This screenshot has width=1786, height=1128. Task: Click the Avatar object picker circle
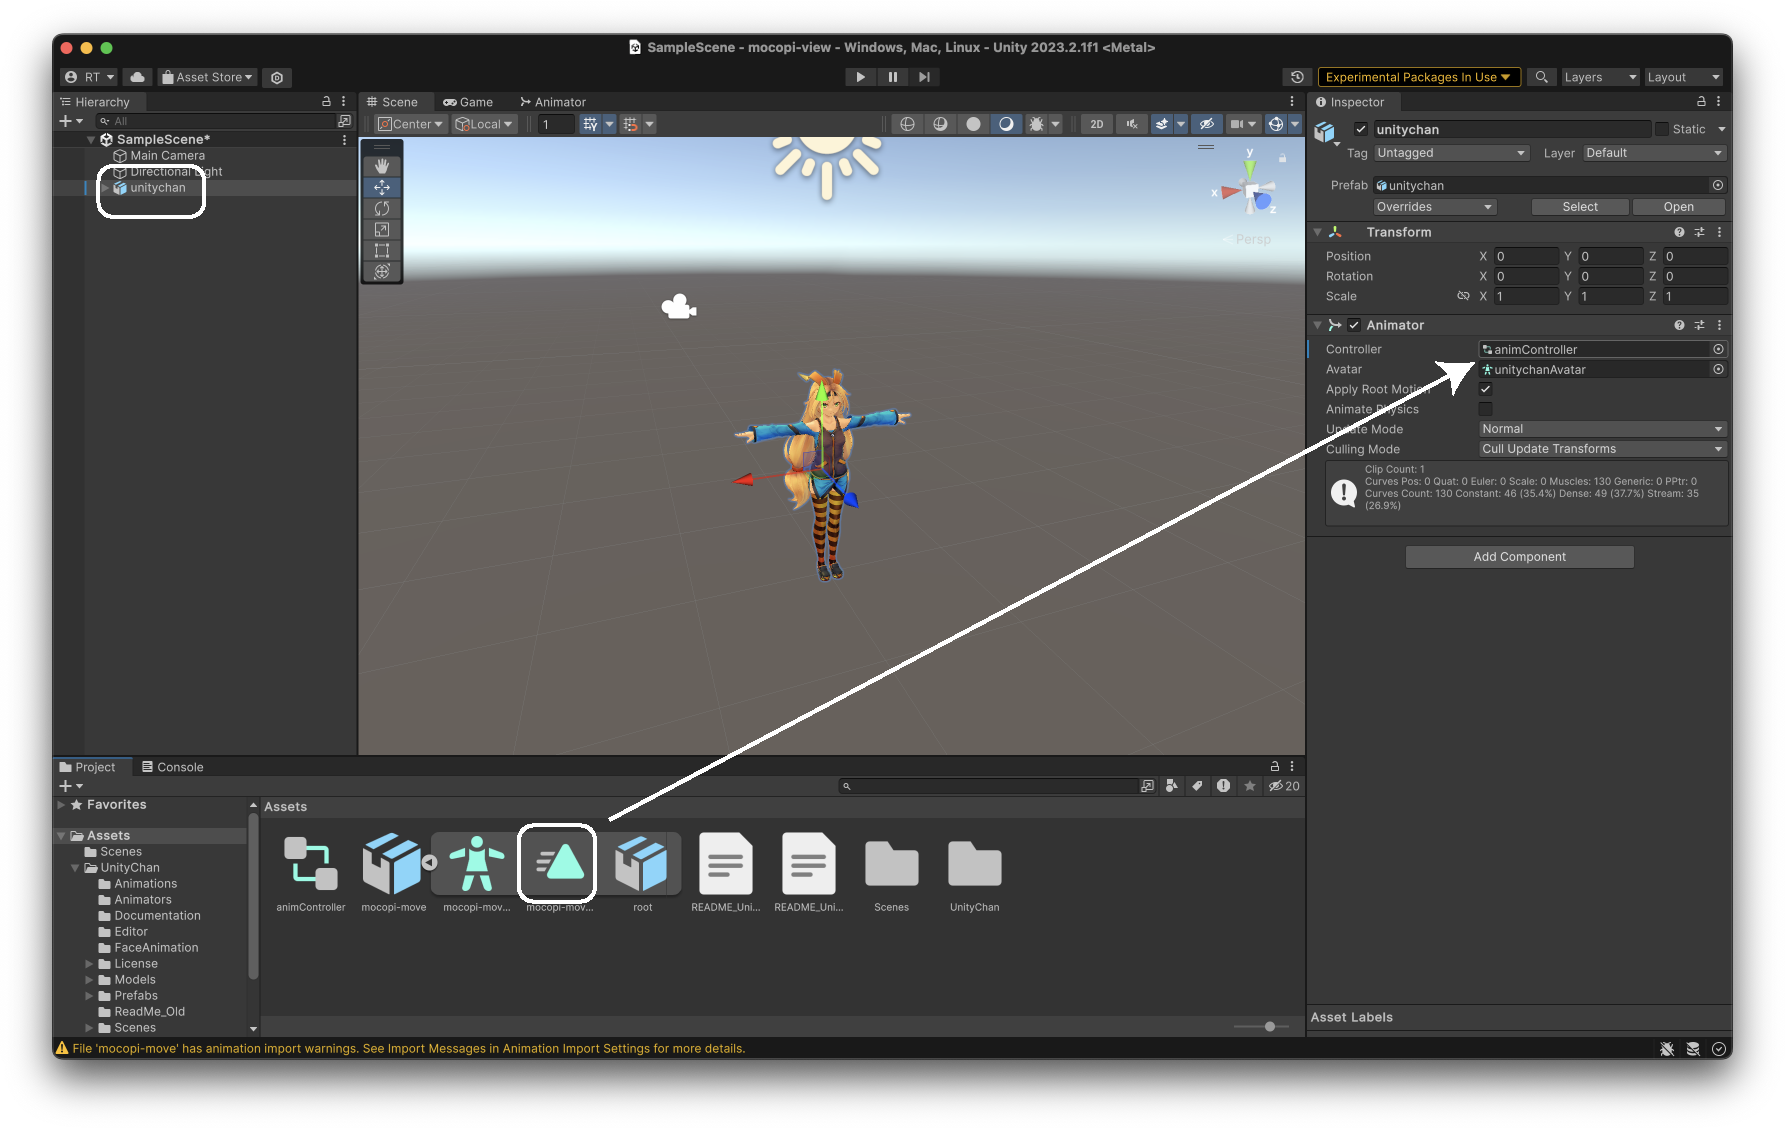(x=1718, y=369)
